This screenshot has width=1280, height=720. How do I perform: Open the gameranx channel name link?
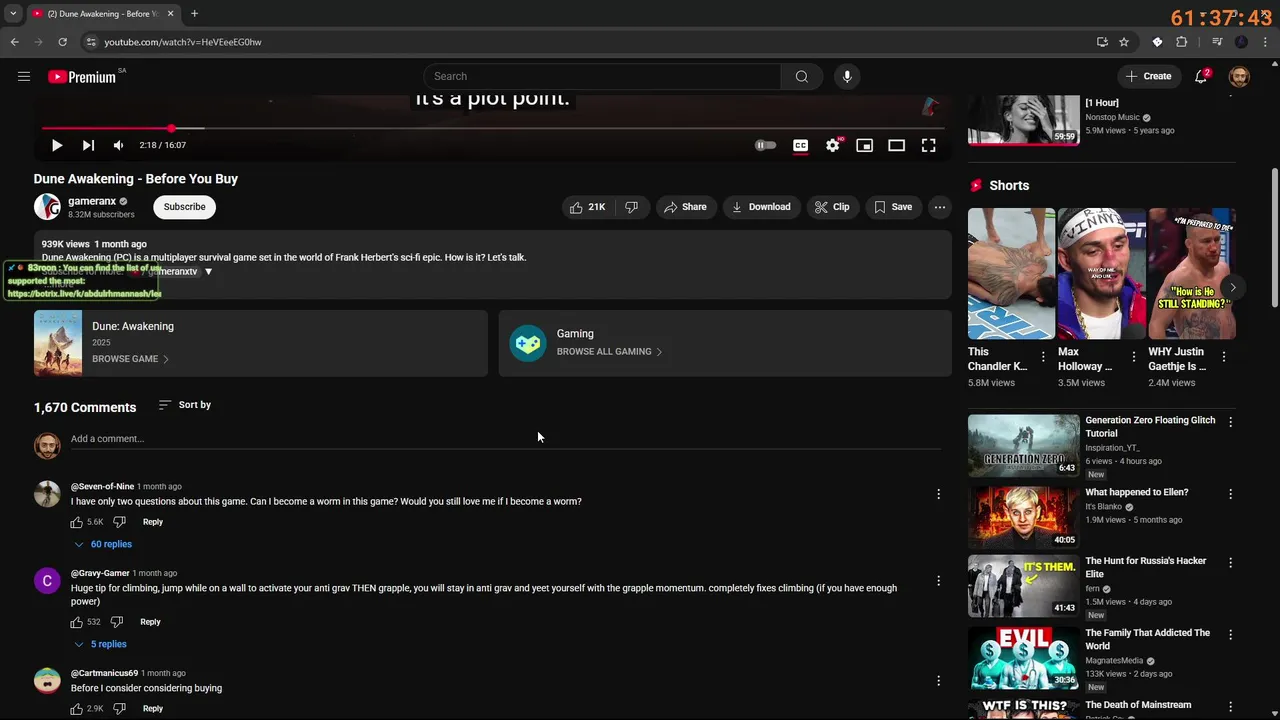click(x=92, y=201)
